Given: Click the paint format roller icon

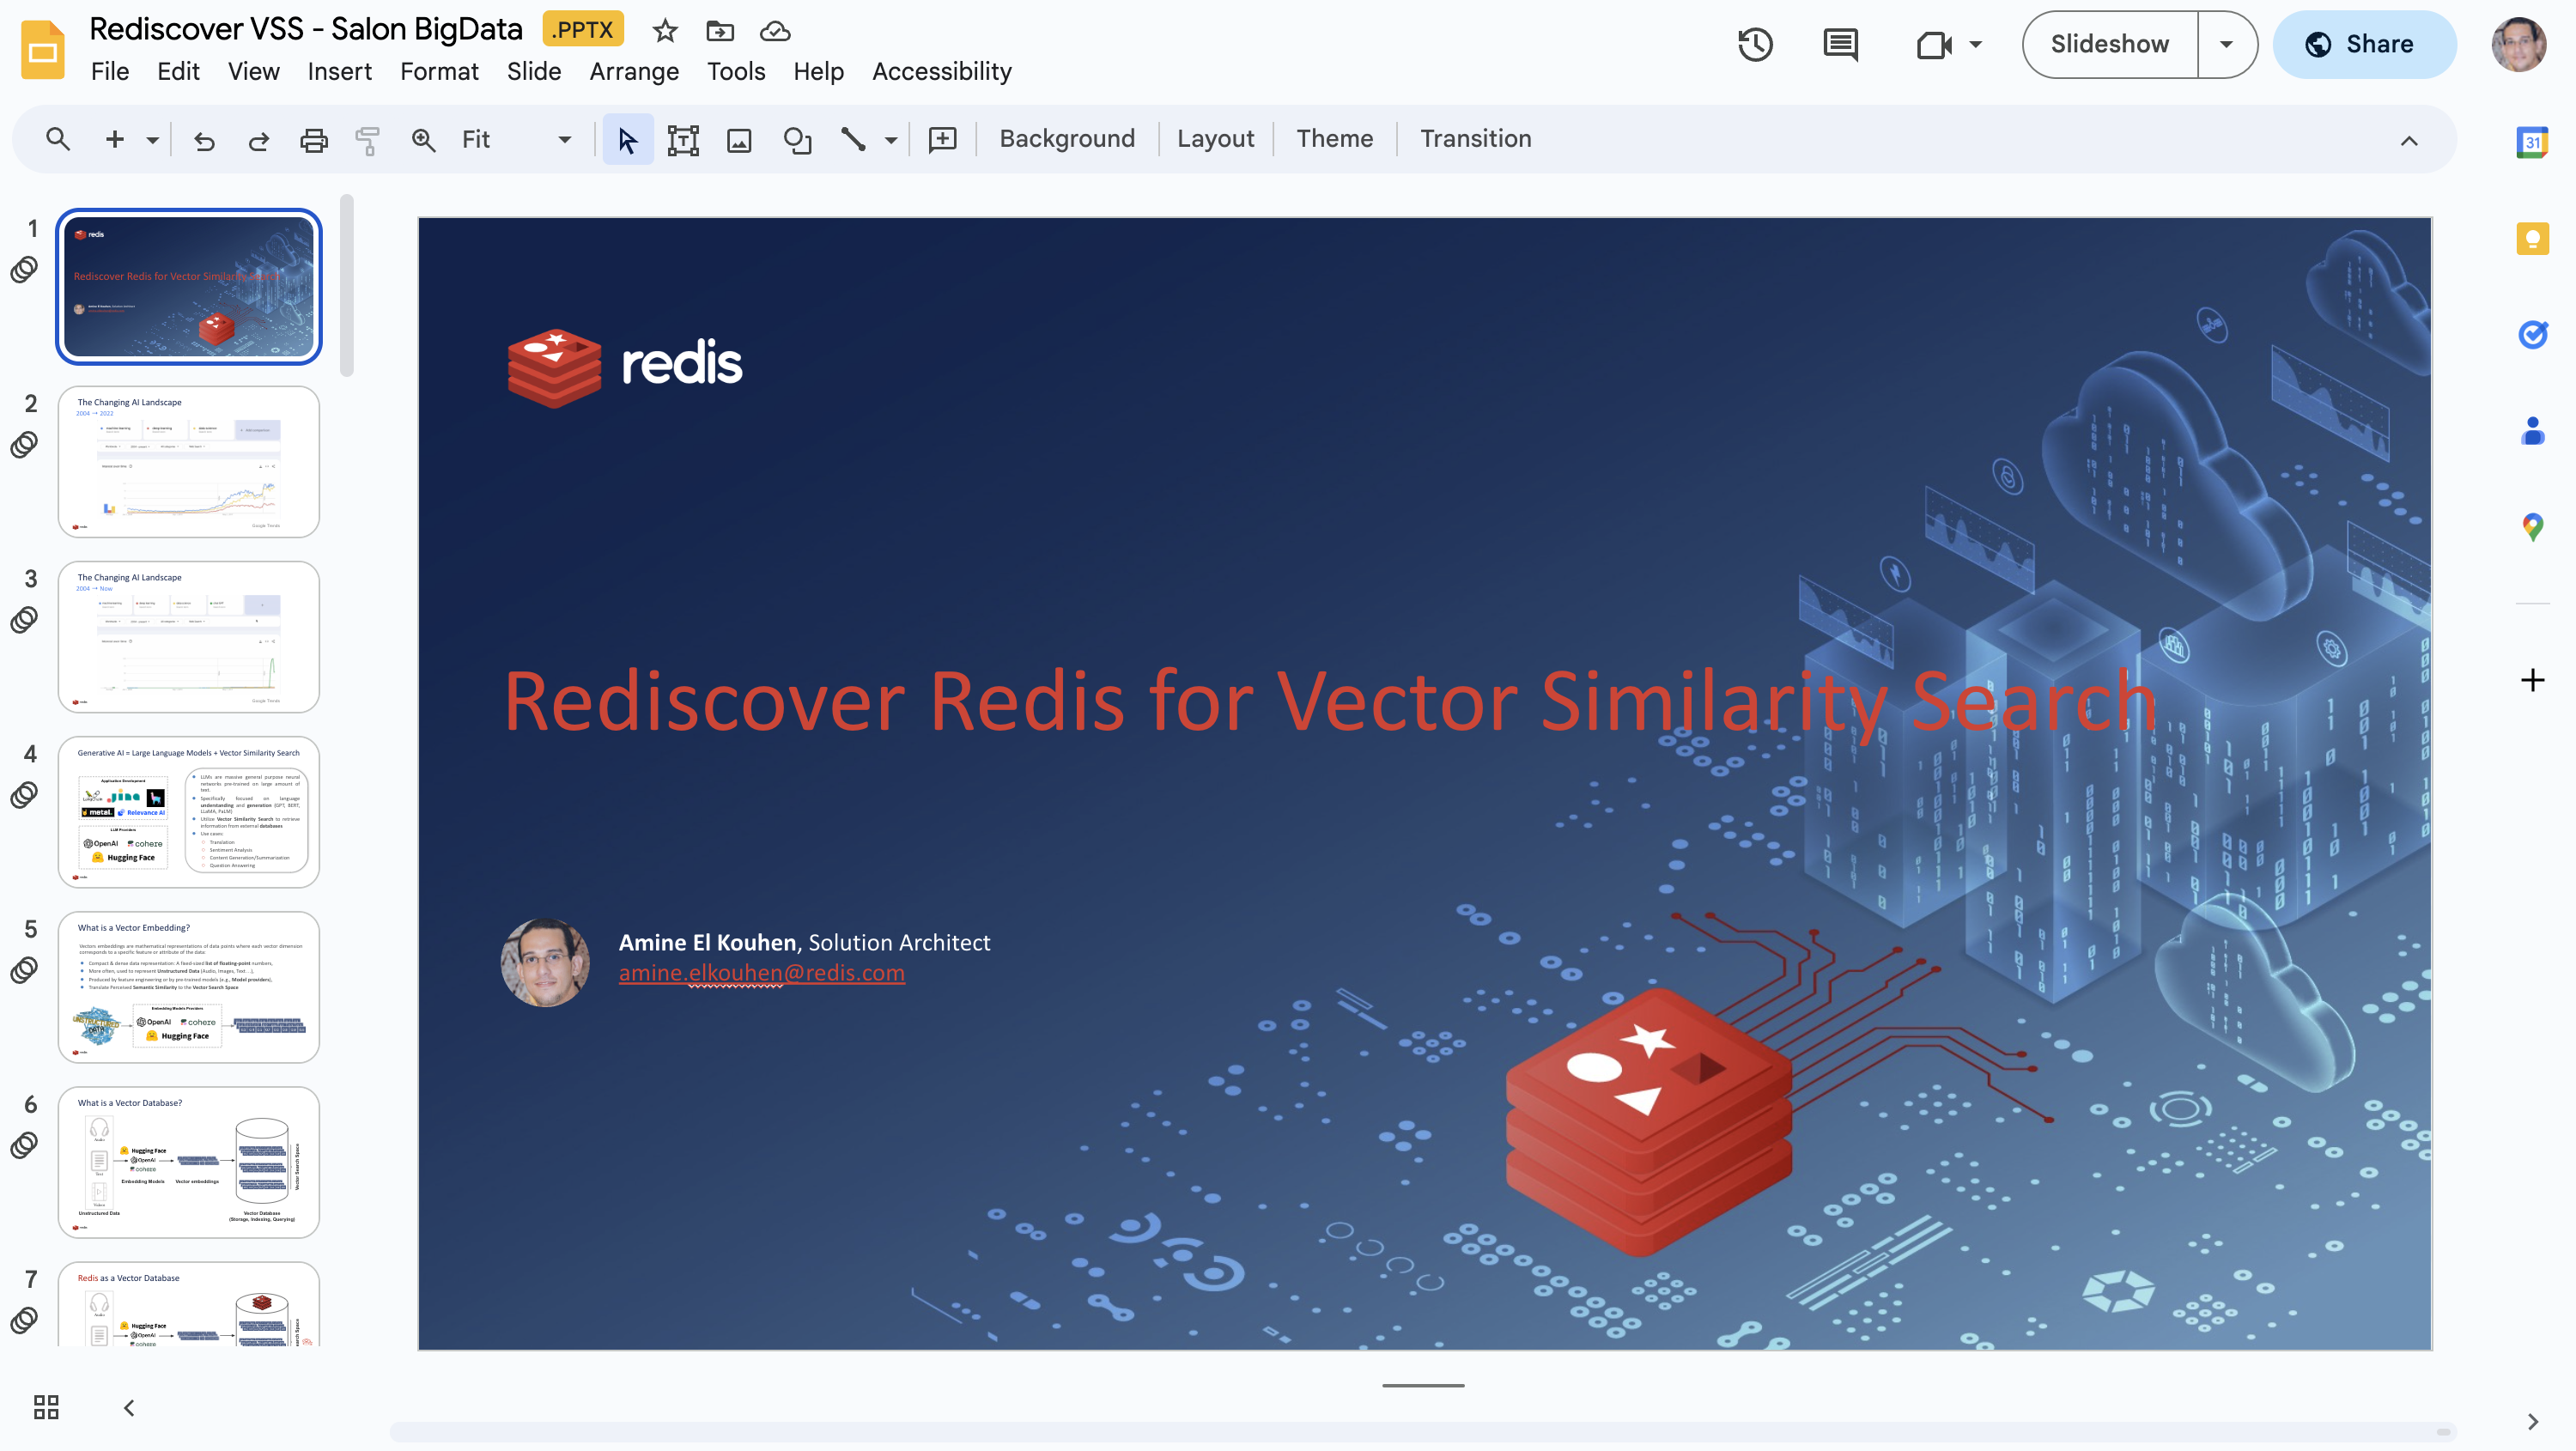Looking at the screenshot, I should 368,140.
